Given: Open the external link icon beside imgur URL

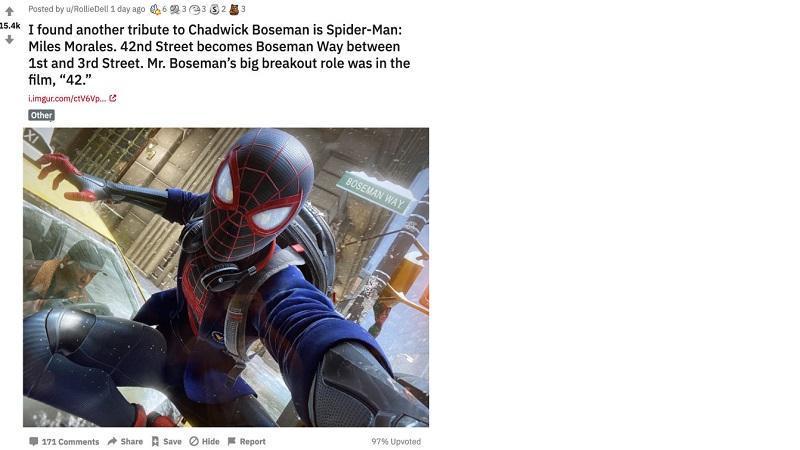Looking at the screenshot, I should click(x=113, y=98).
